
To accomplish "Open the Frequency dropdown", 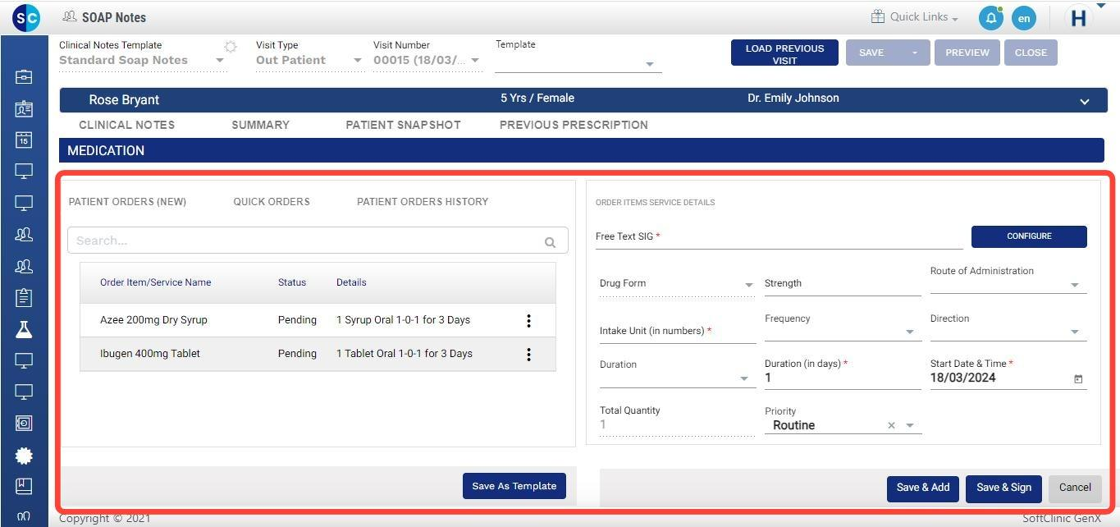I will (910, 332).
